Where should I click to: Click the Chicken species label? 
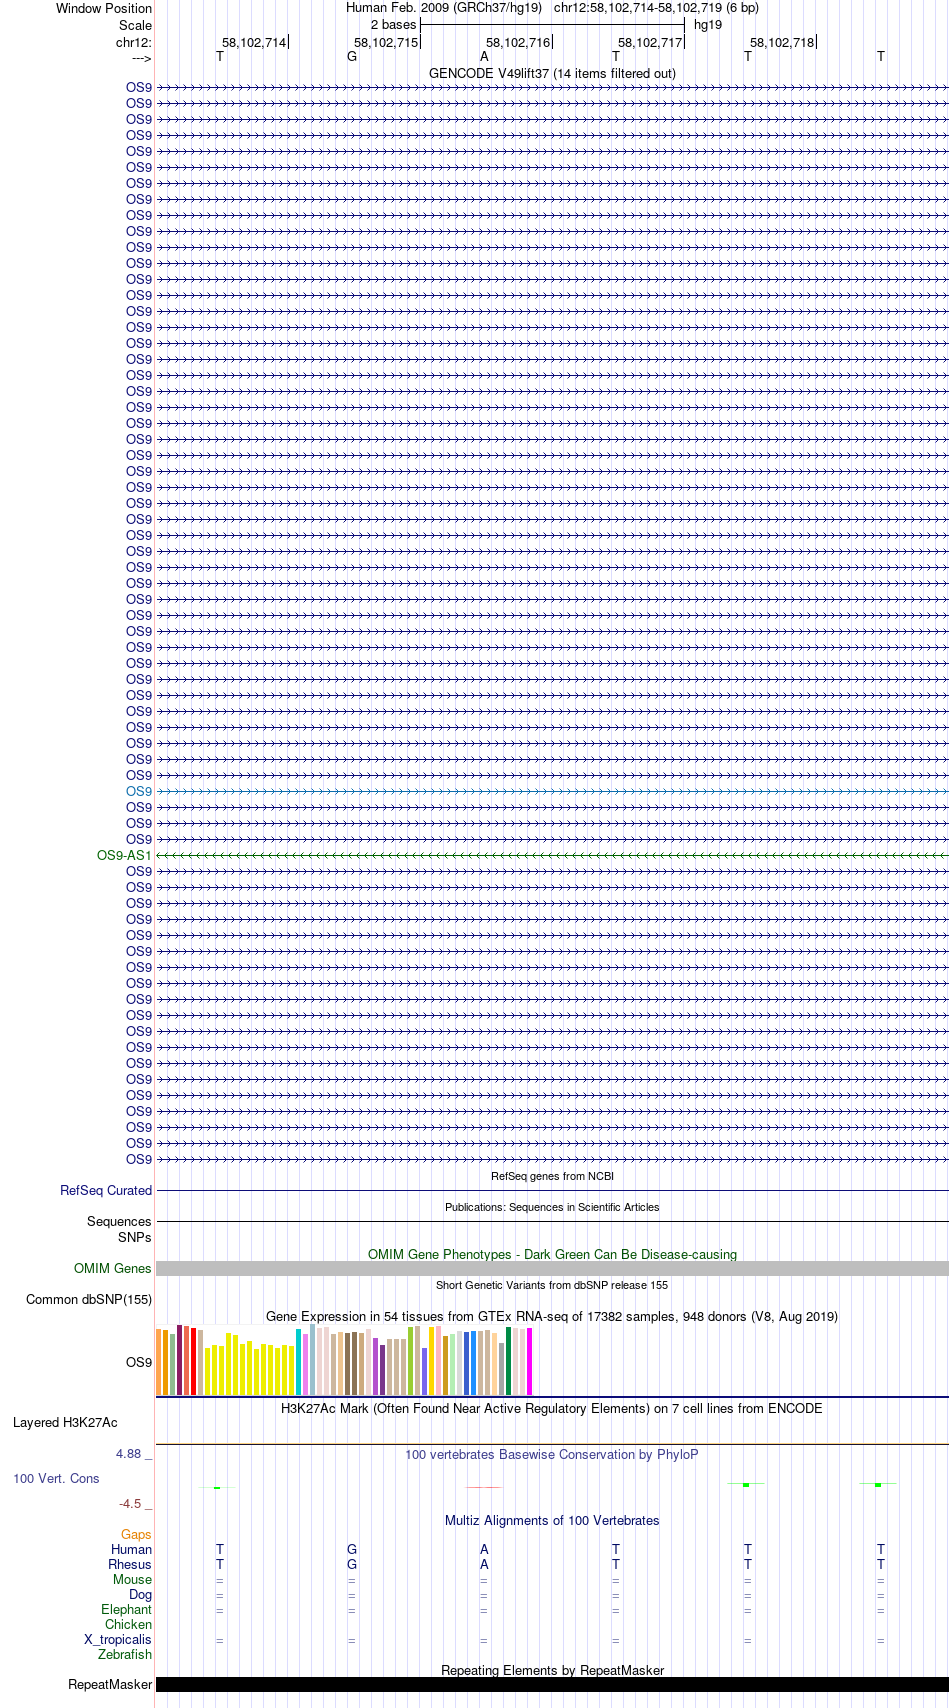pos(128,1624)
